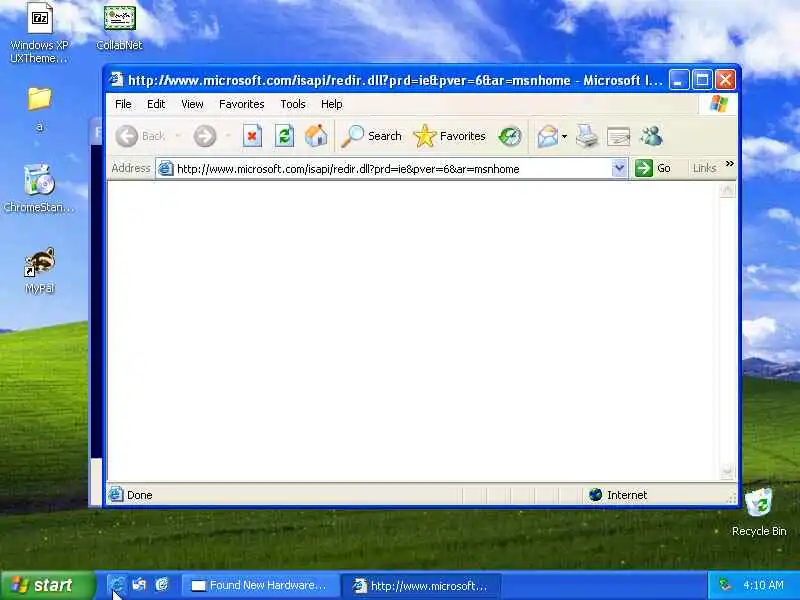Switch to Found New Hardware taskbar button
The image size is (800, 600).
click(x=260, y=585)
